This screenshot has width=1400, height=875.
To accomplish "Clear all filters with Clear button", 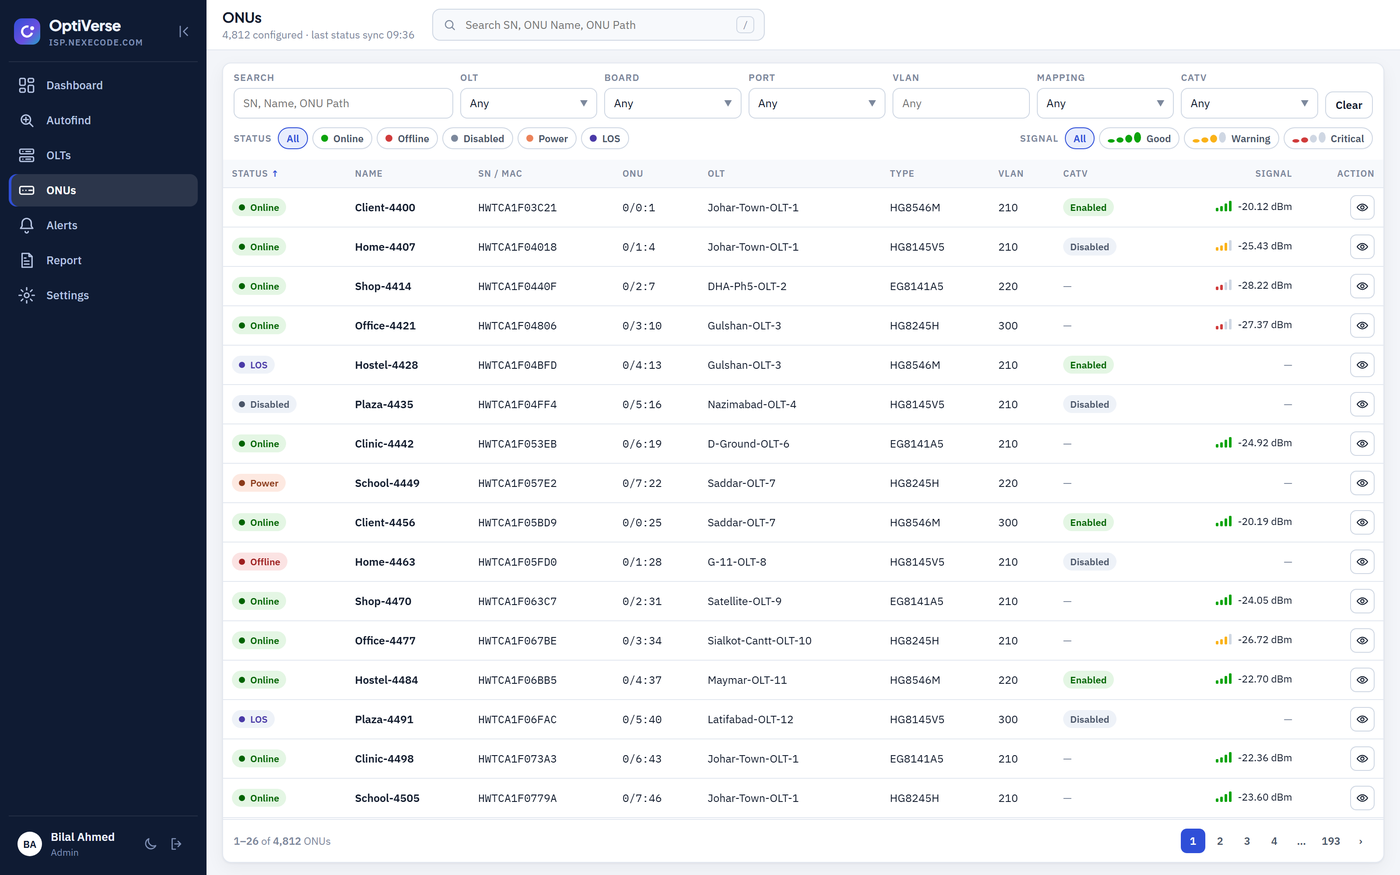I will point(1349,105).
